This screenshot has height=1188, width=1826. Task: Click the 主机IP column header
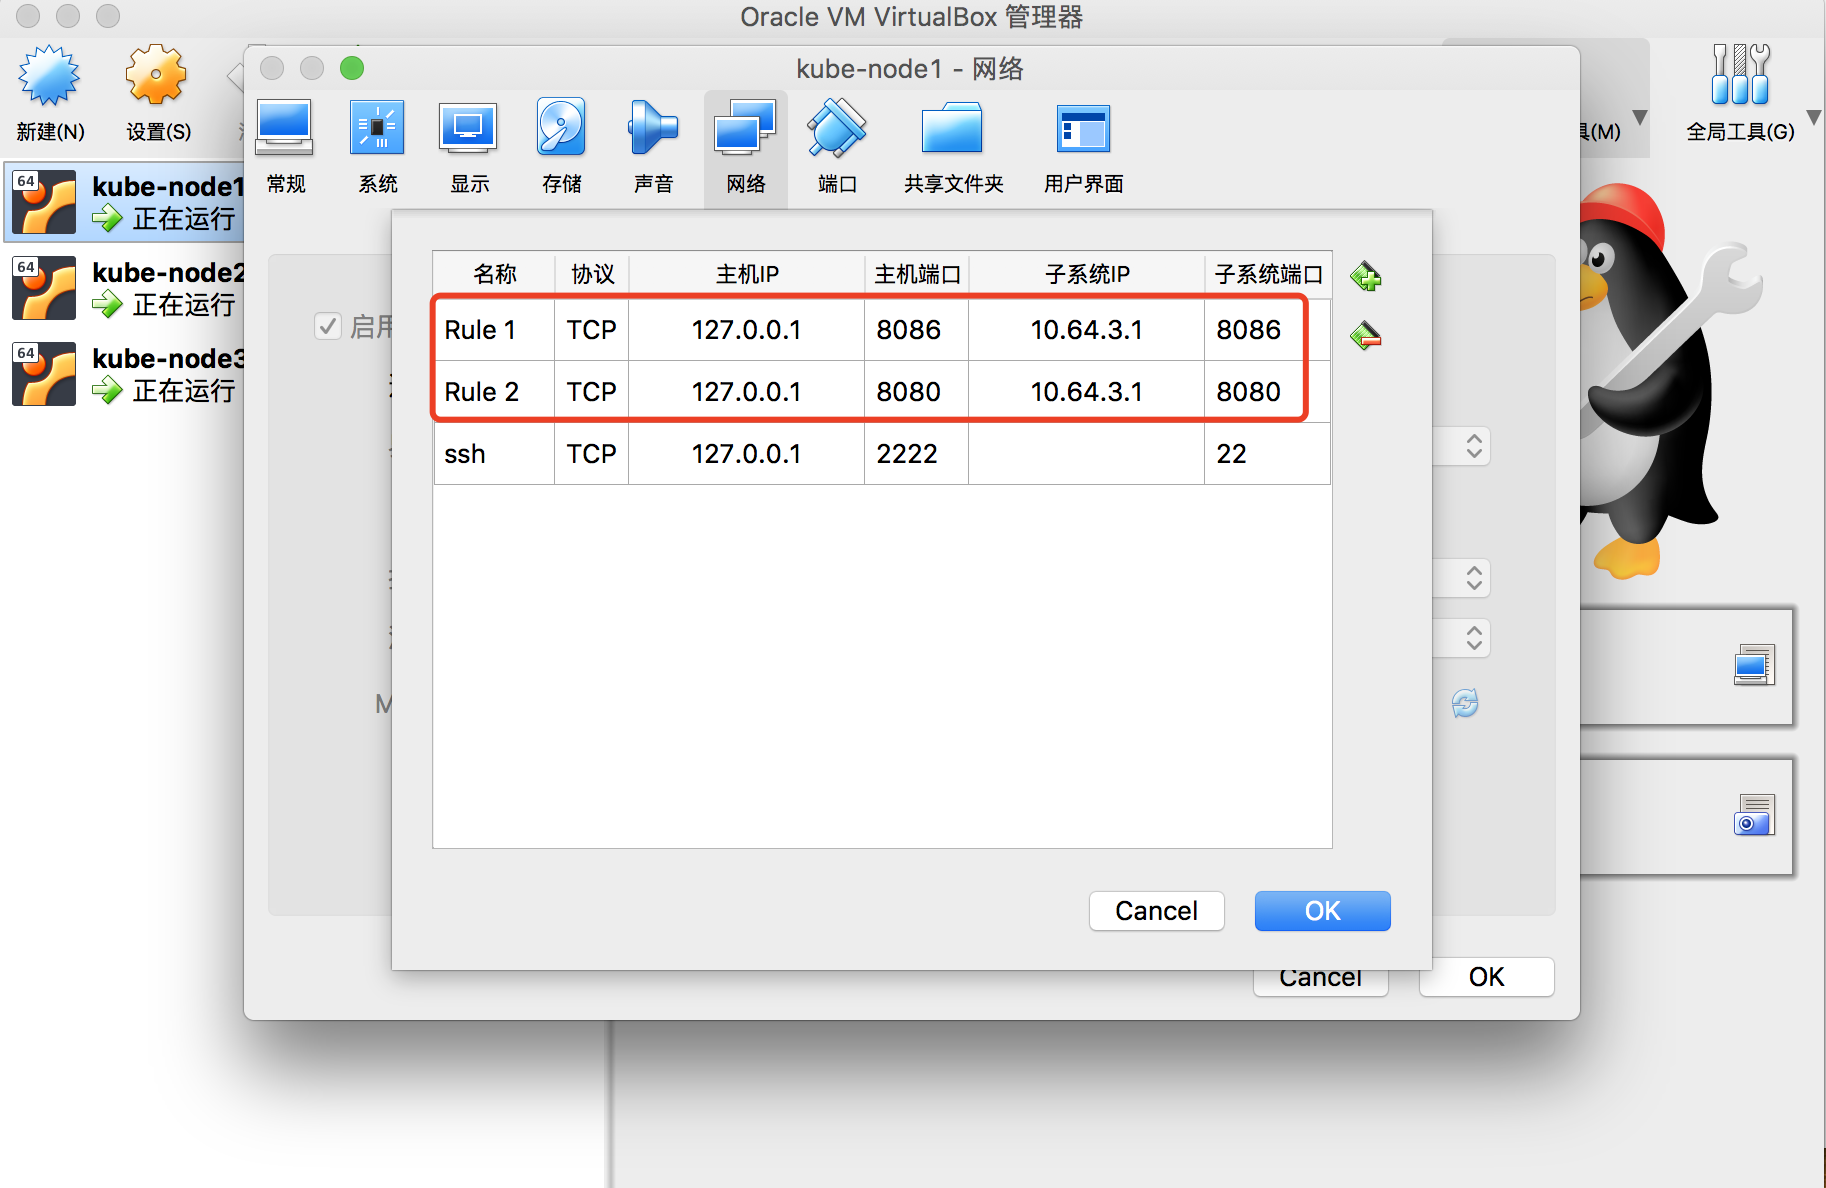click(746, 274)
